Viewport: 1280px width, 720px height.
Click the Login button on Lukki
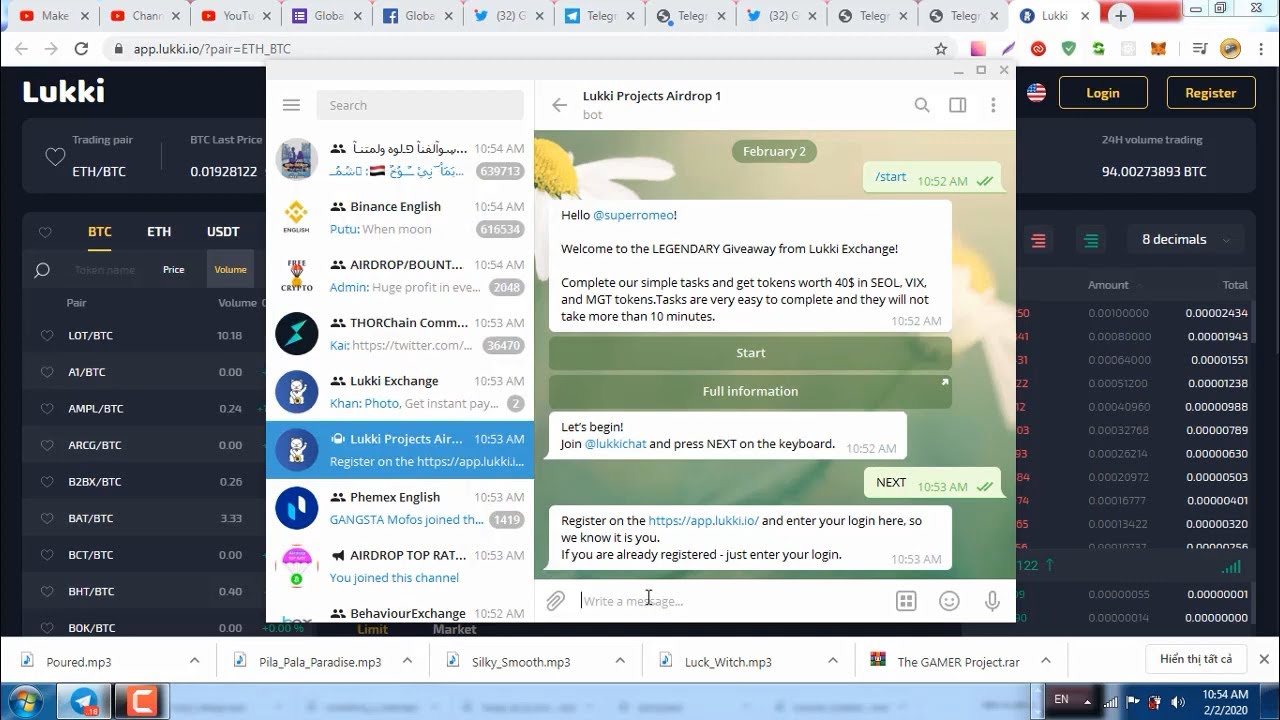1103,93
